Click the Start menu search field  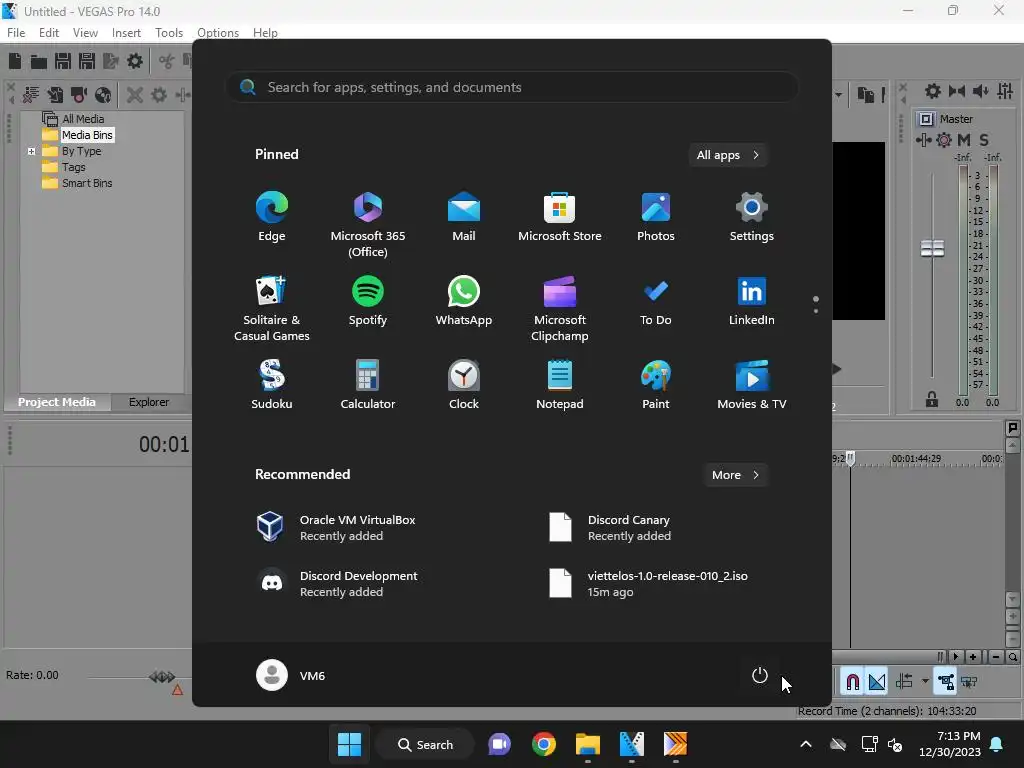[512, 88]
